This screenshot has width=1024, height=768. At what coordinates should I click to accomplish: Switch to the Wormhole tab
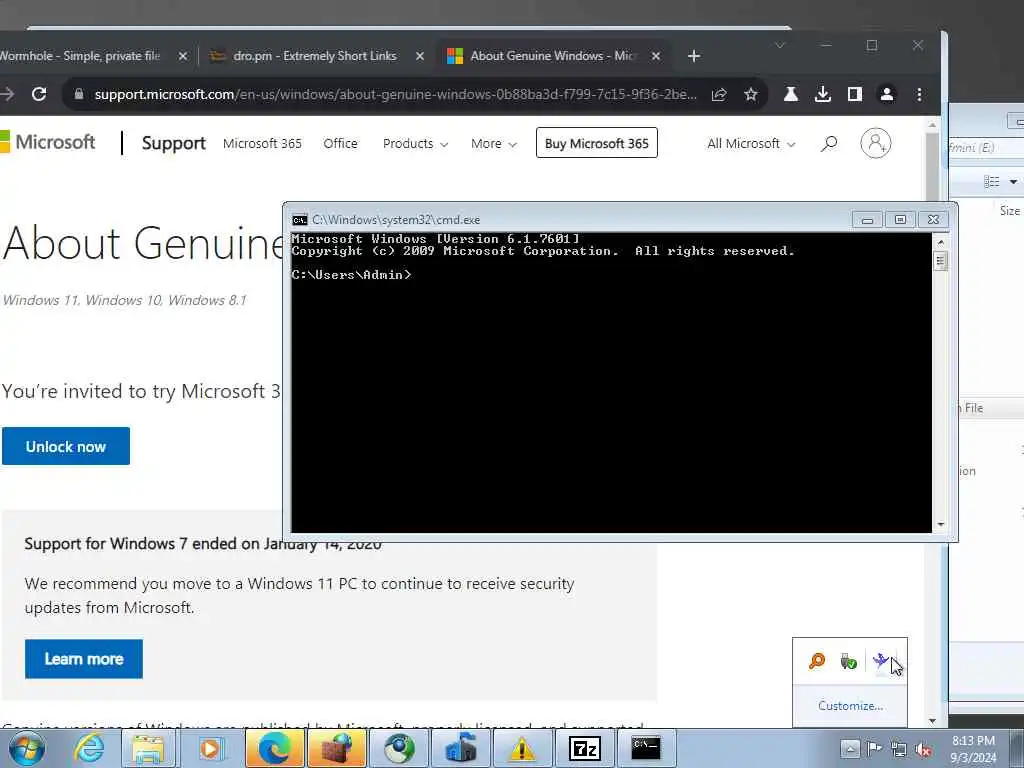80,56
